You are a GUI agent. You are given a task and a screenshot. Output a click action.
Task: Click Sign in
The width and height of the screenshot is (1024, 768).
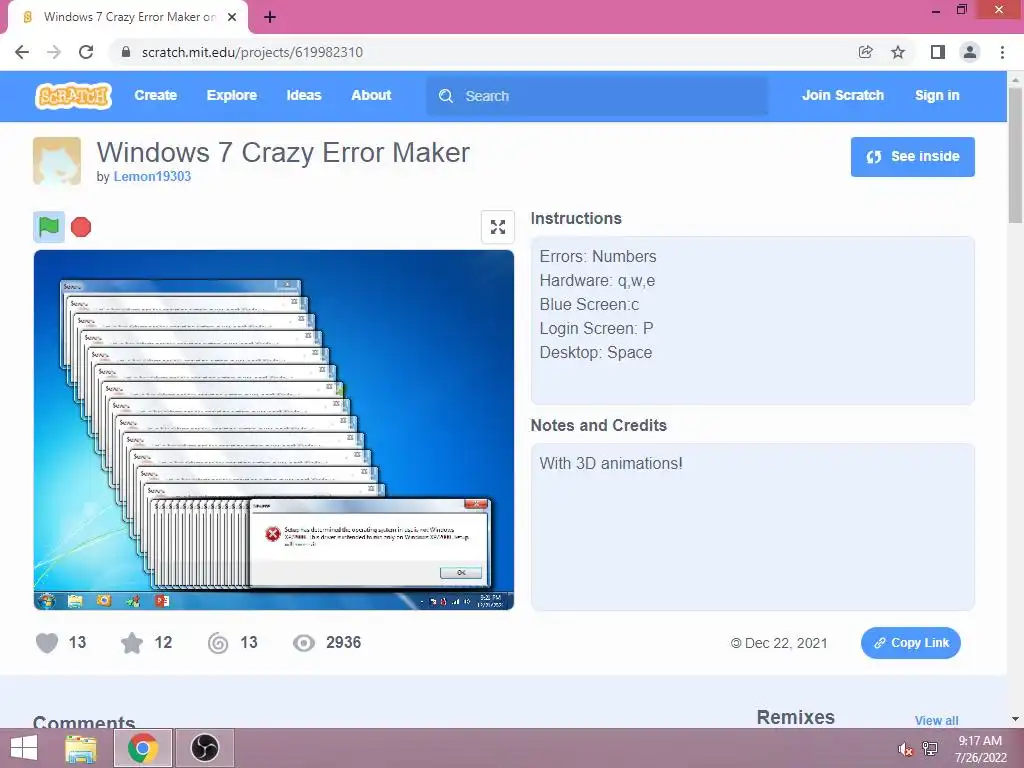click(937, 95)
